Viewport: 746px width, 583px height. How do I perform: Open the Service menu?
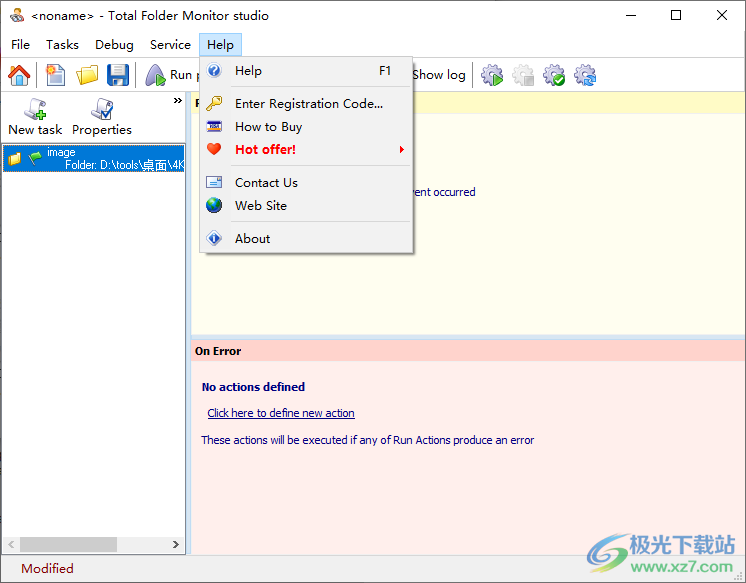pos(170,45)
